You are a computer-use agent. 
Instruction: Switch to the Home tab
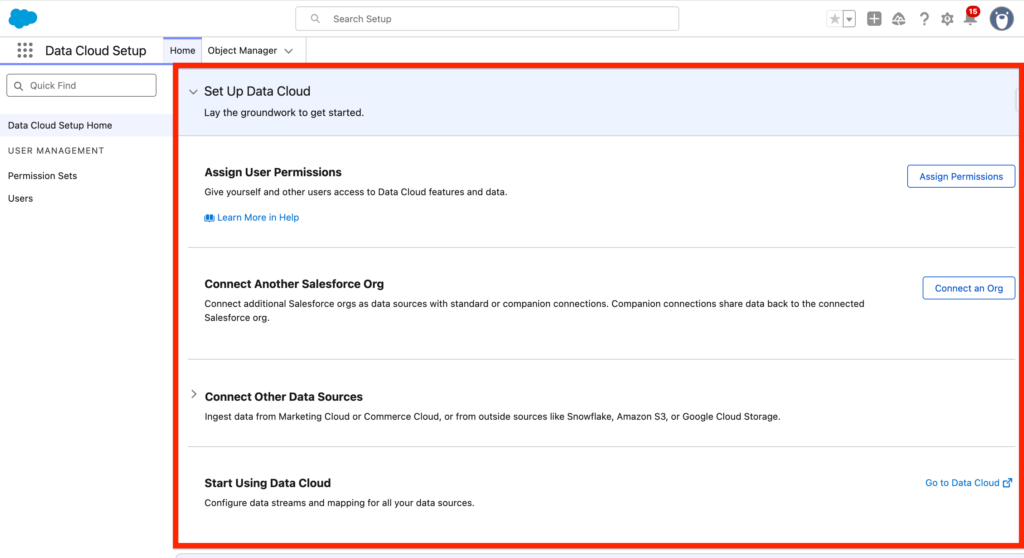pyautogui.click(x=182, y=51)
